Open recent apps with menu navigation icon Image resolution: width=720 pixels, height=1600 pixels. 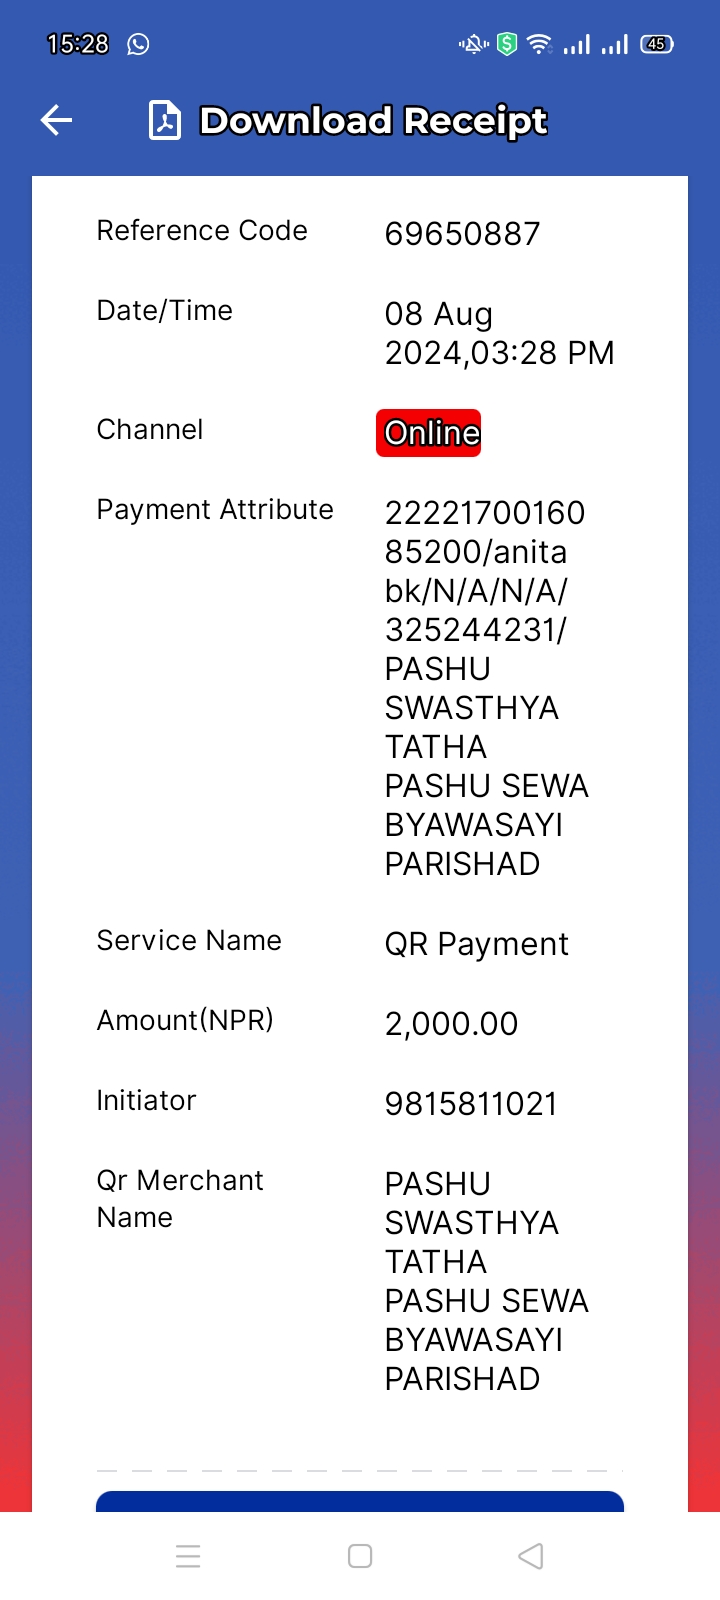pyautogui.click(x=188, y=1556)
